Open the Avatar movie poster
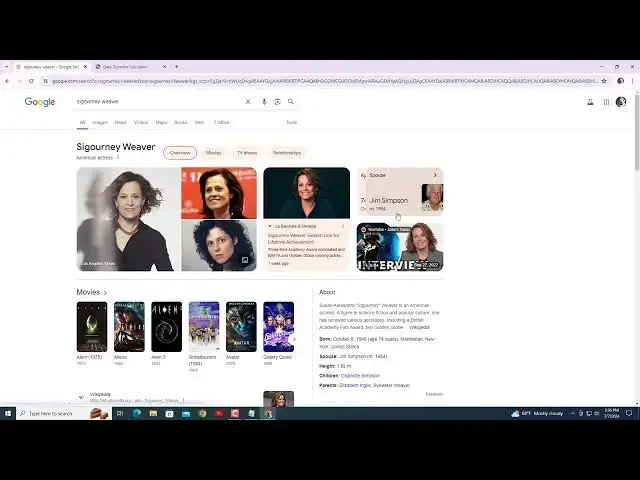 click(x=241, y=327)
